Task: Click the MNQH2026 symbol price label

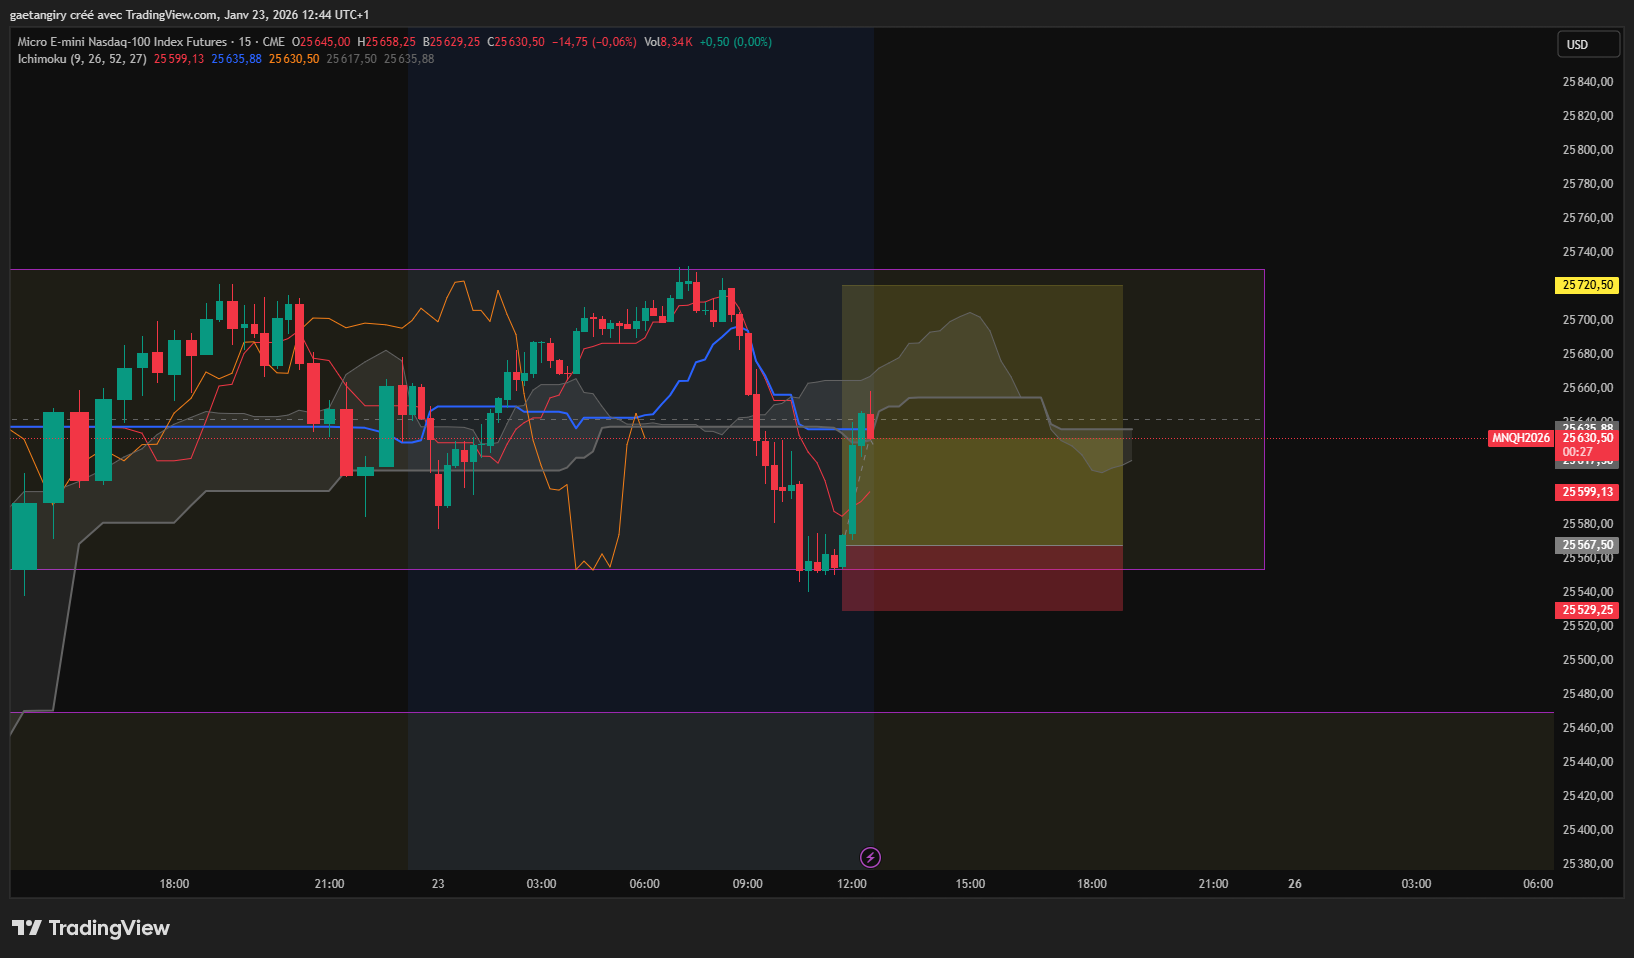Action: (1521, 438)
